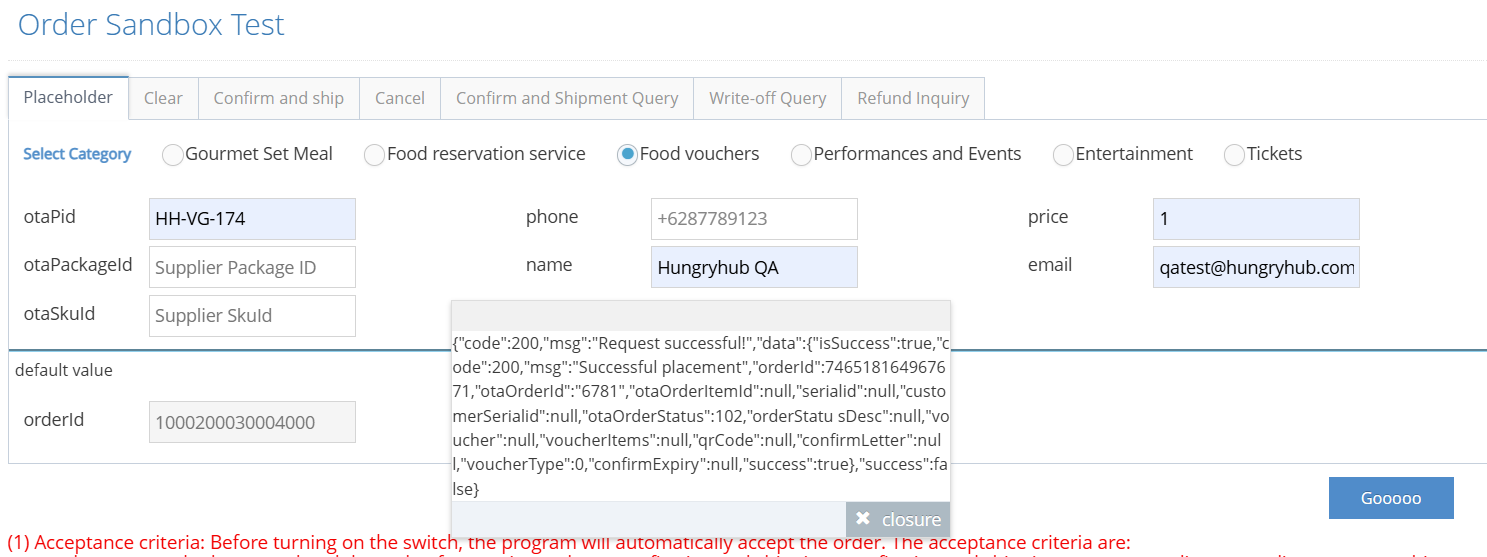1487x557 pixels.
Task: Open the Write-off Query tab
Action: pos(767,98)
